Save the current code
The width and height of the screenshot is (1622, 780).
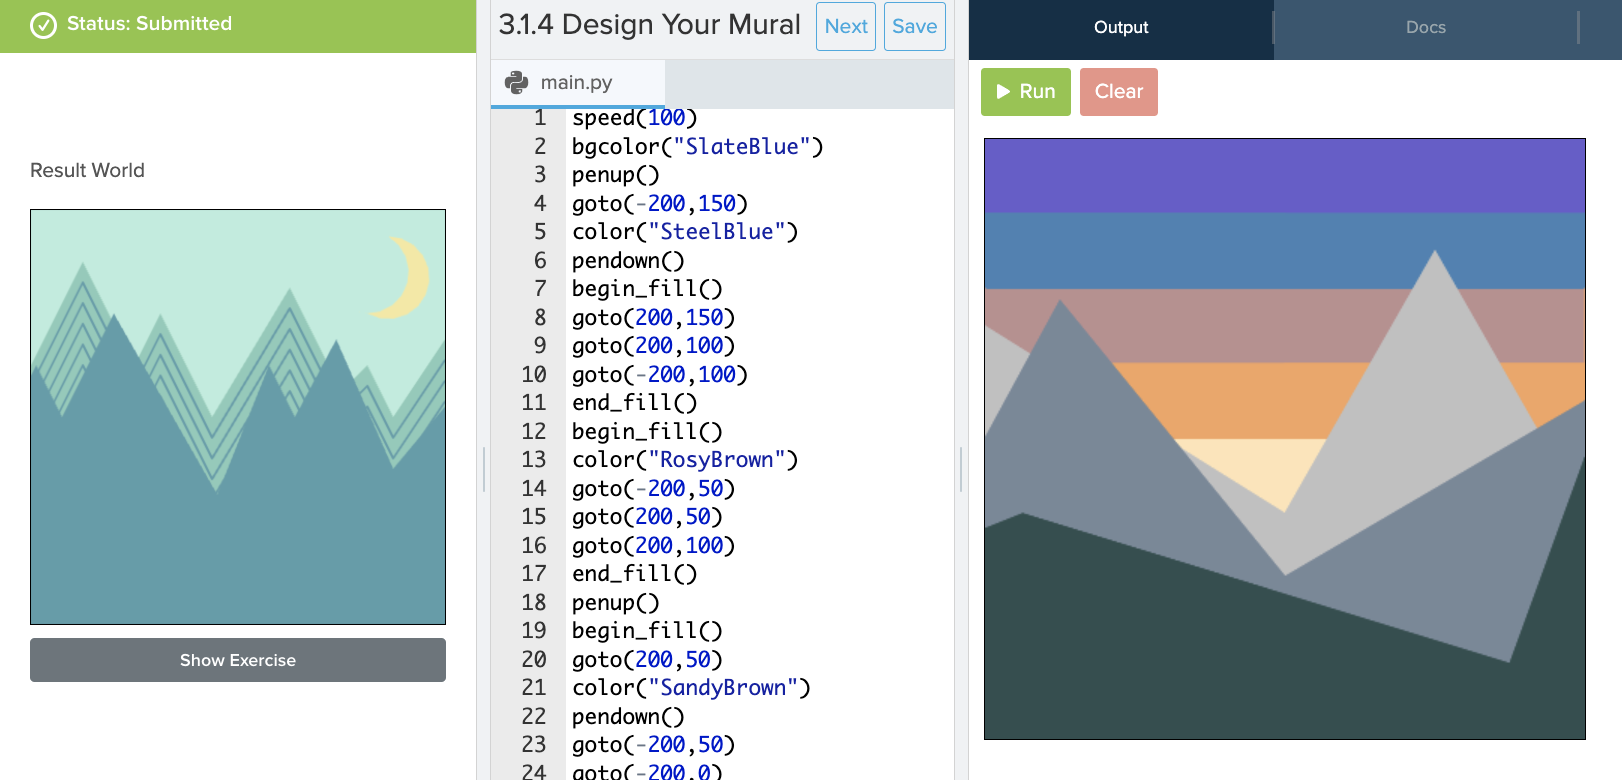[914, 27]
